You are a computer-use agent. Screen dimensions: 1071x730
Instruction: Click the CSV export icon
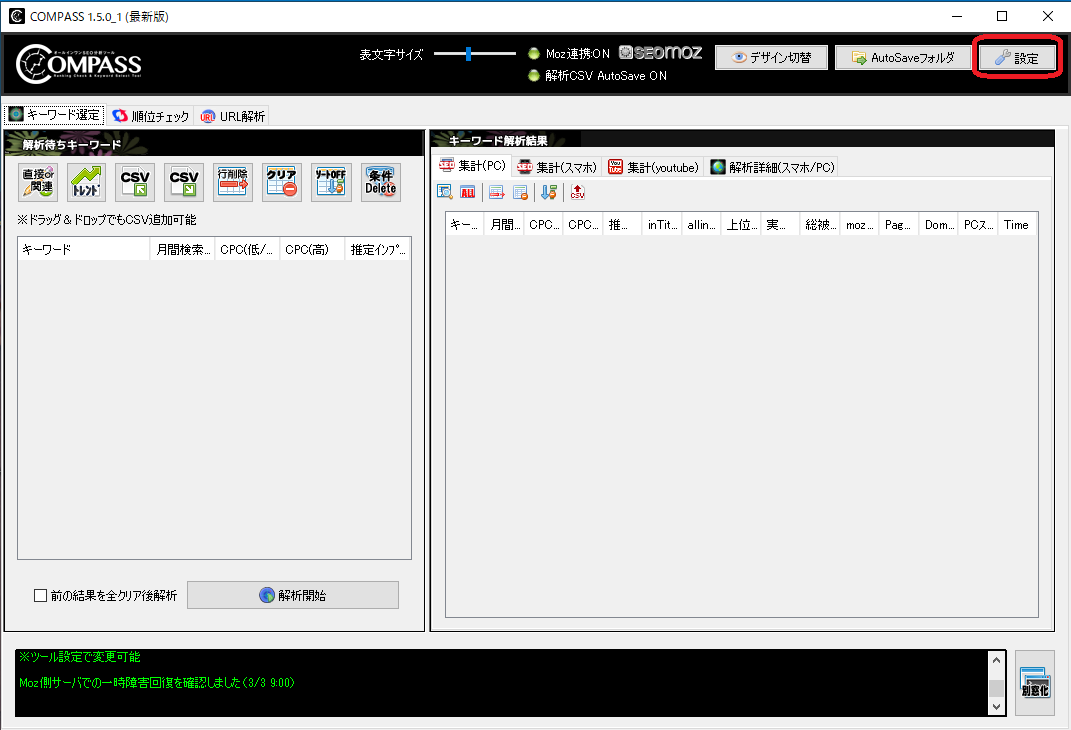coord(183,182)
